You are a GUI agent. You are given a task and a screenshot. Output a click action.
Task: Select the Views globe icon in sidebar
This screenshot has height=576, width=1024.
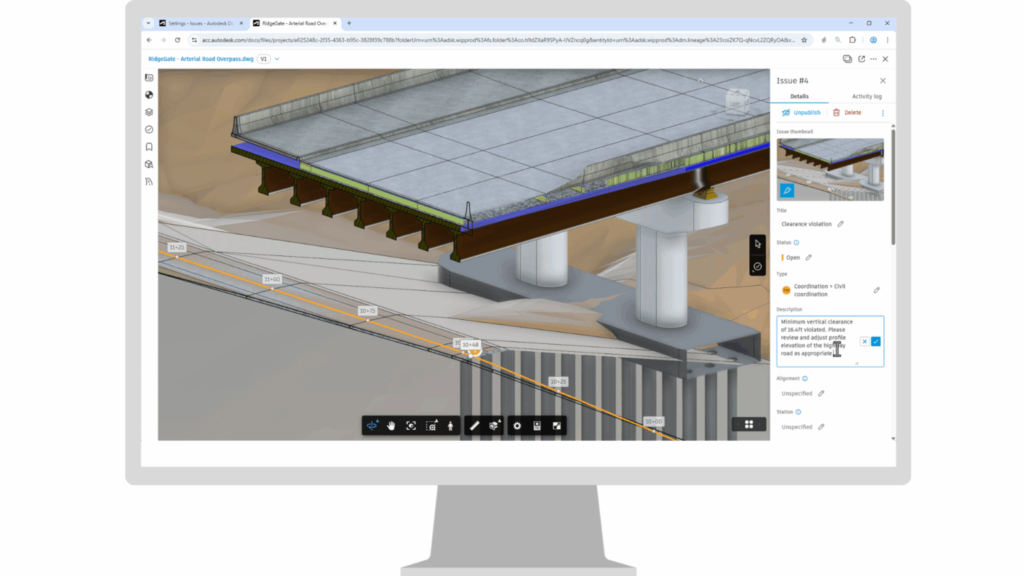(x=148, y=95)
